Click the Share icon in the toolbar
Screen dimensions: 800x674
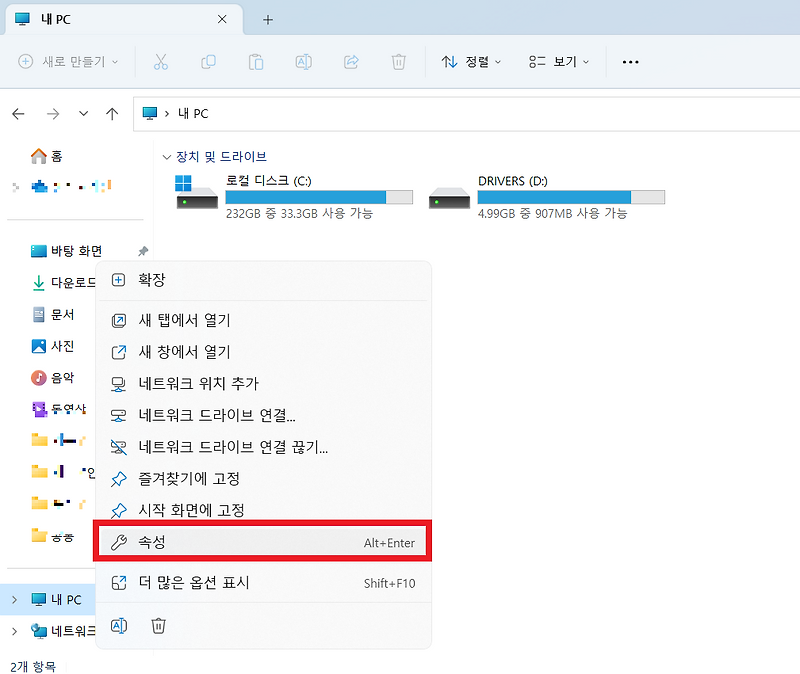coord(351,61)
